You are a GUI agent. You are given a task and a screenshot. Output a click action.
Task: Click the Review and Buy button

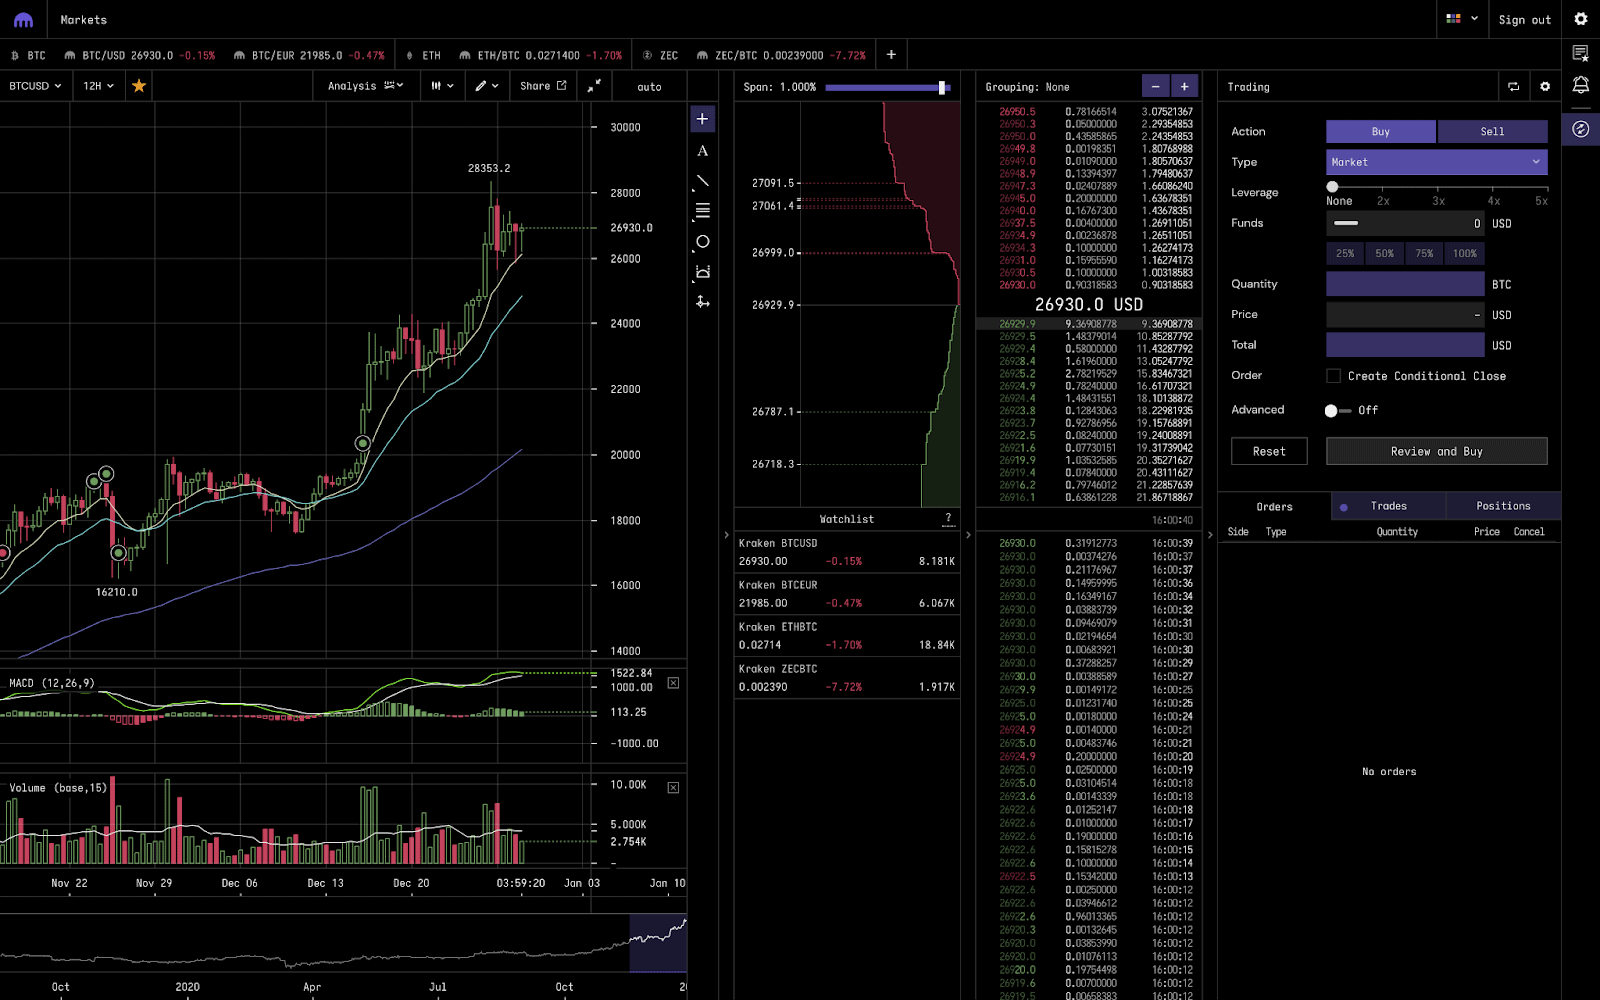[x=1436, y=451]
